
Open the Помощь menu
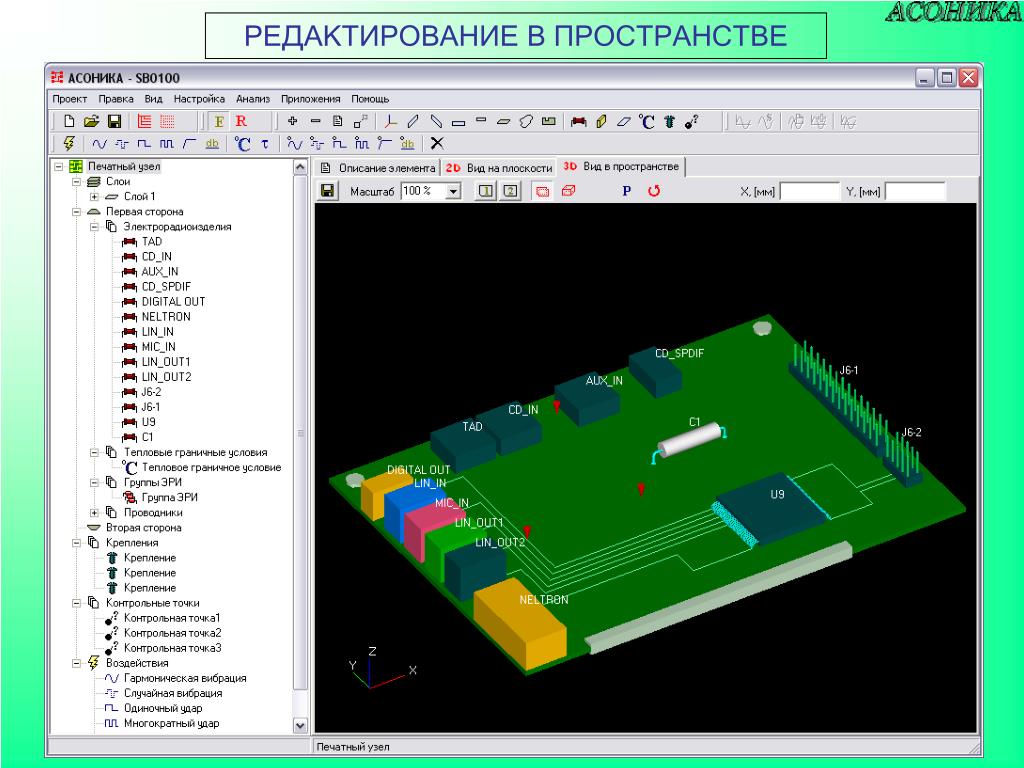(x=370, y=99)
